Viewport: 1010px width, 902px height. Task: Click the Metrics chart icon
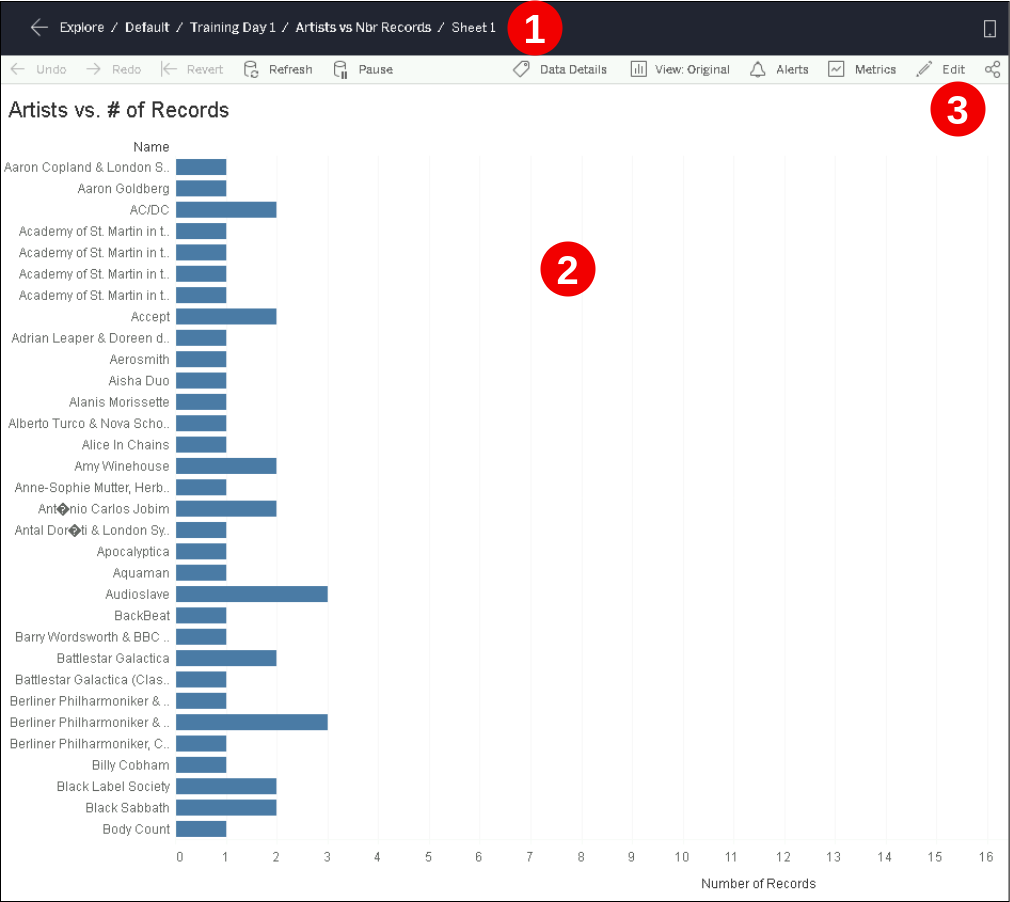[x=835, y=69]
